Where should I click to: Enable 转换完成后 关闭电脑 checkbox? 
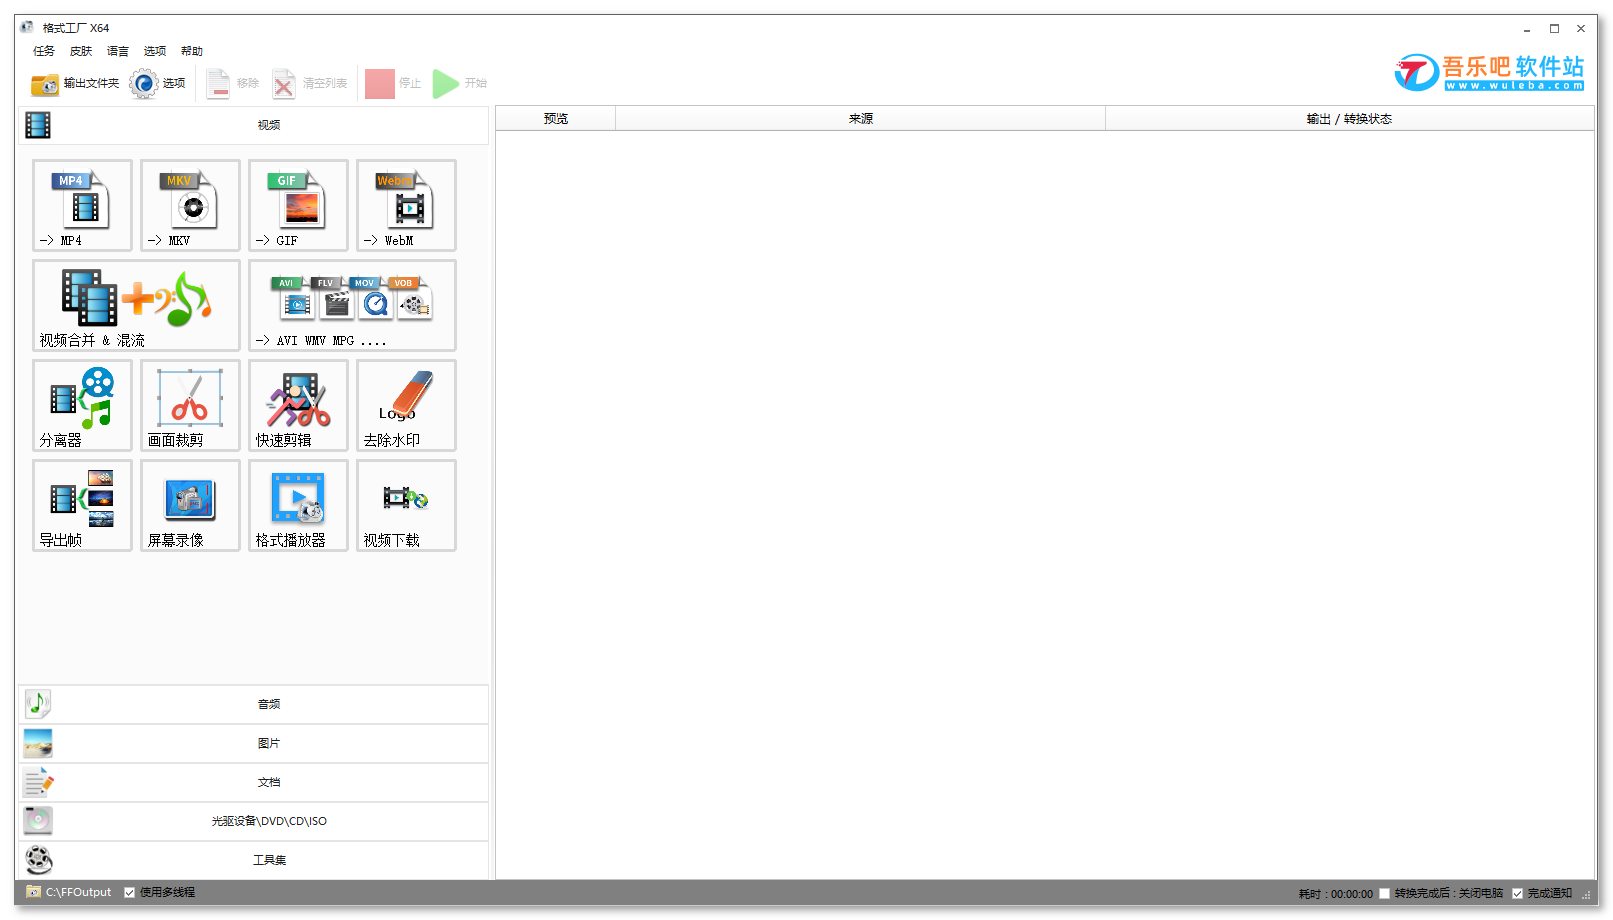coord(1384,894)
